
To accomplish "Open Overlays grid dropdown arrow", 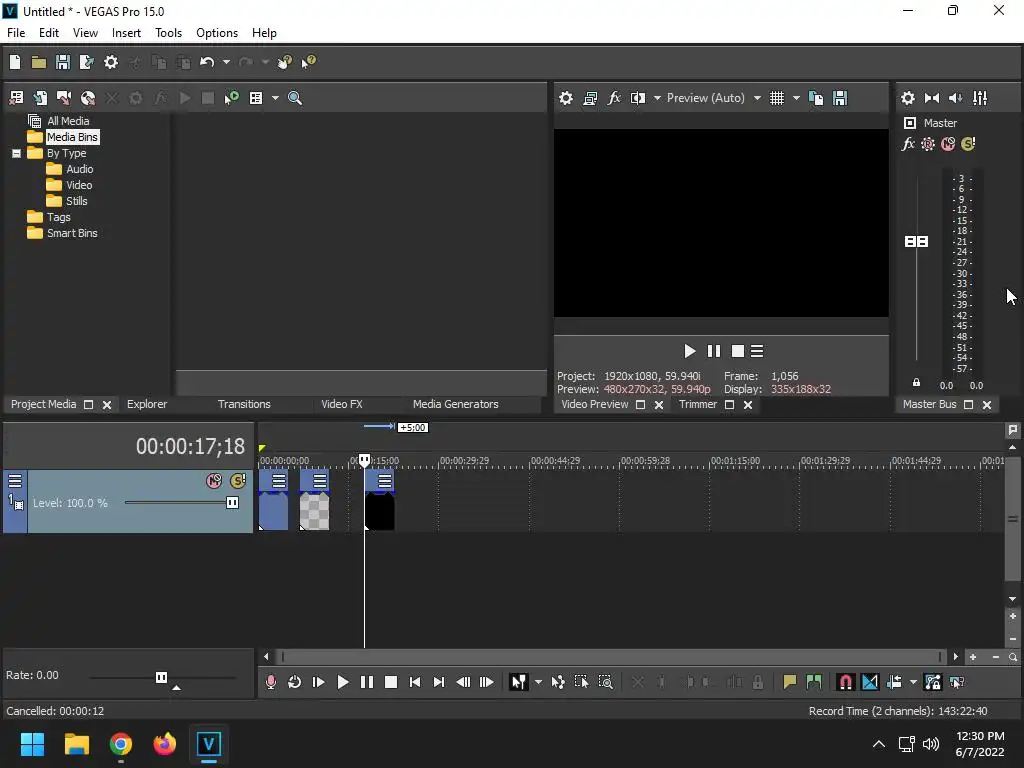I will 796,98.
